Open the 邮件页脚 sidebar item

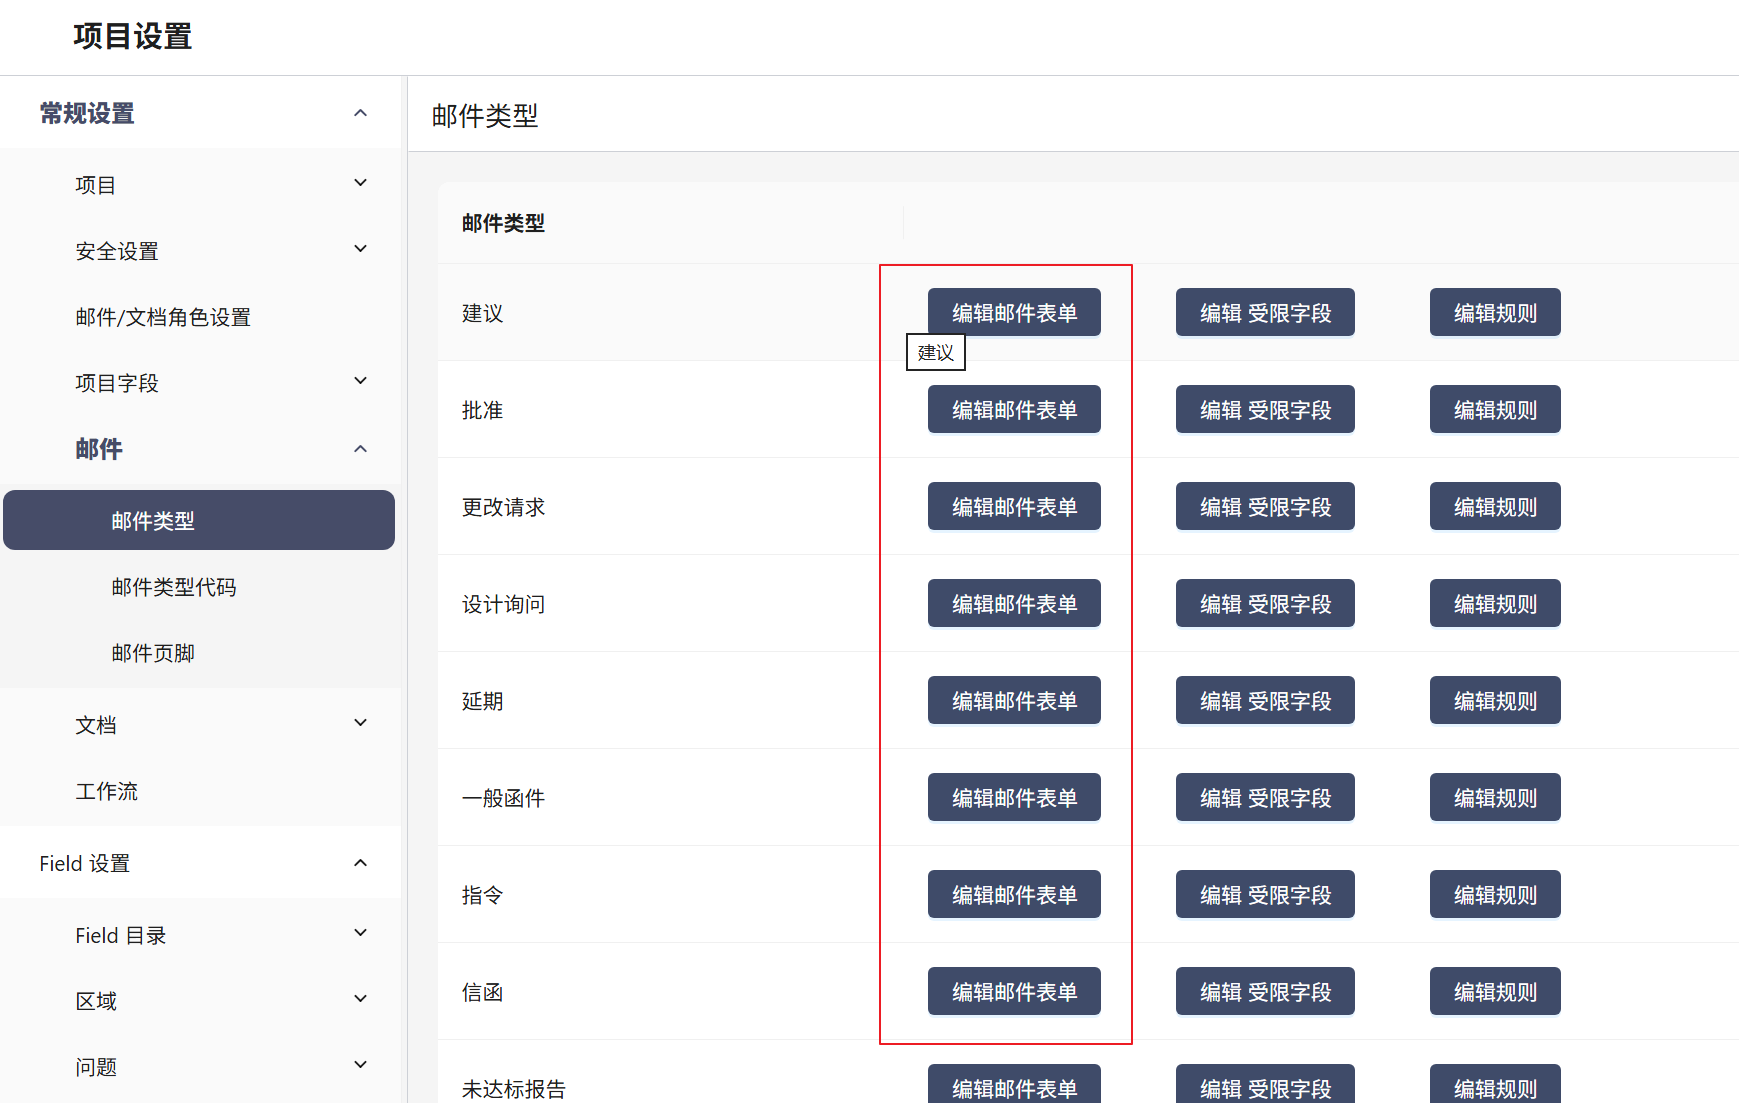tap(153, 653)
